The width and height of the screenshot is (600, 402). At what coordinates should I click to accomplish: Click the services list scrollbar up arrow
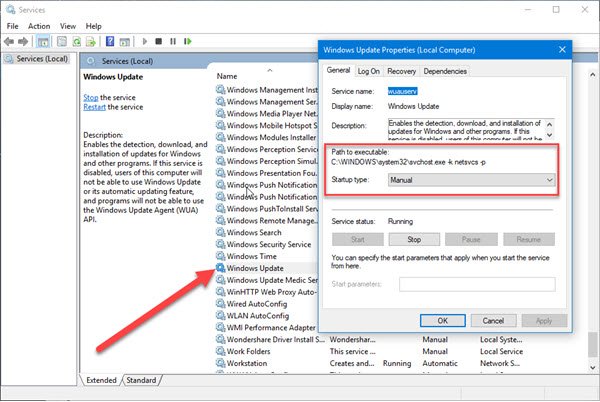coord(592,75)
